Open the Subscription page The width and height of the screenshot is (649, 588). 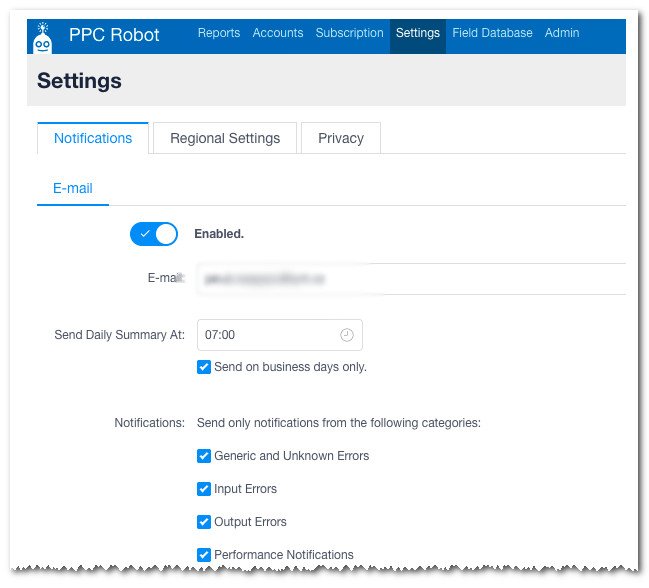pos(349,33)
